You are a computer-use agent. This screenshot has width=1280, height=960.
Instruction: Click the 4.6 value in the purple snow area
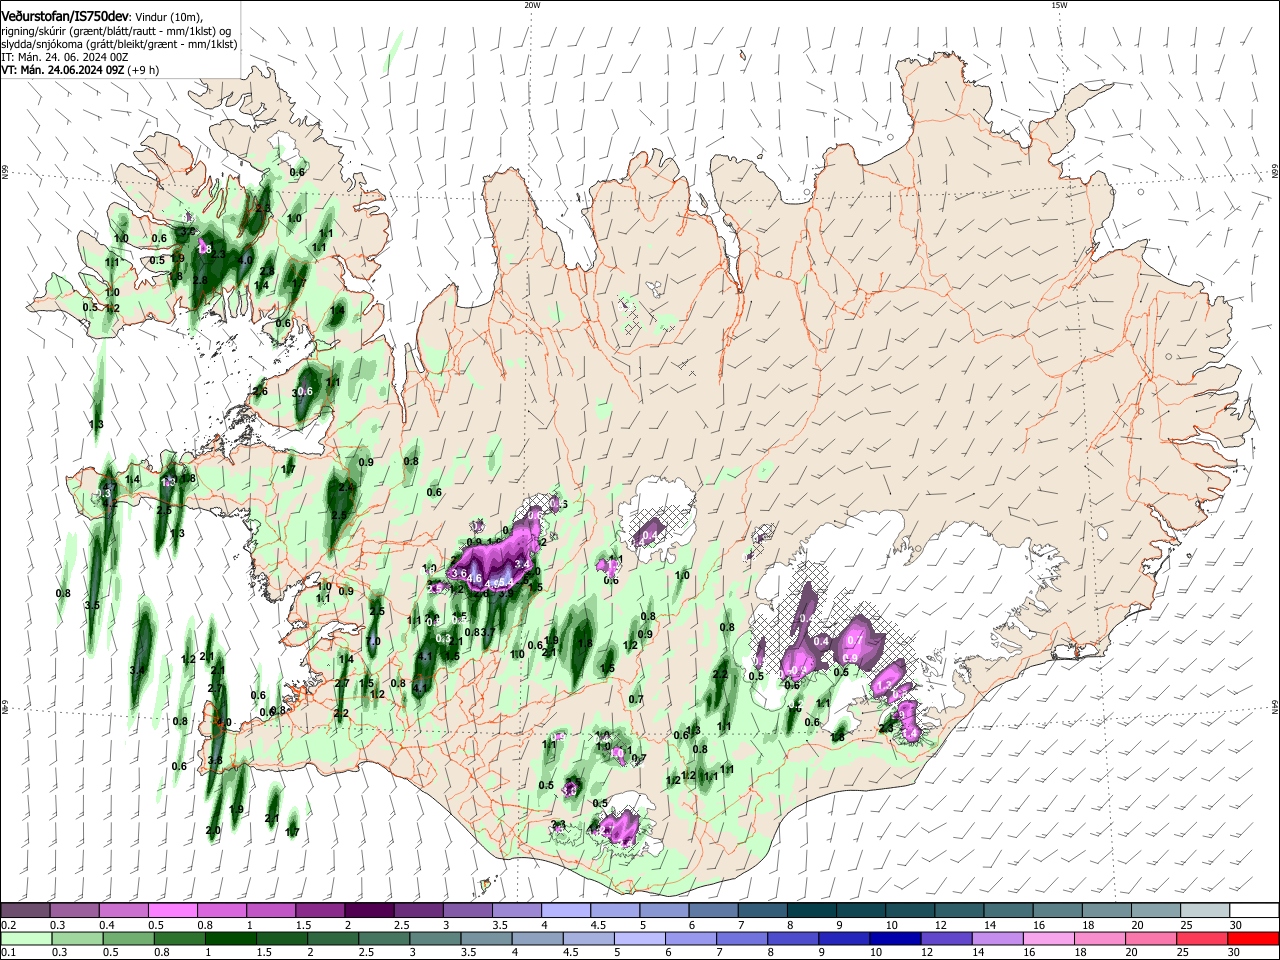pyautogui.click(x=475, y=578)
